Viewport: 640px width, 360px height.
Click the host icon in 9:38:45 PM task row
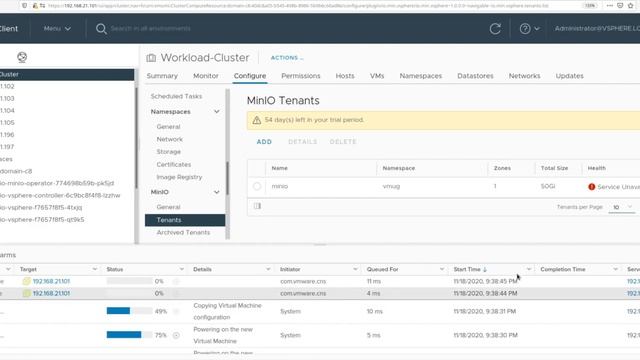click(x=27, y=281)
